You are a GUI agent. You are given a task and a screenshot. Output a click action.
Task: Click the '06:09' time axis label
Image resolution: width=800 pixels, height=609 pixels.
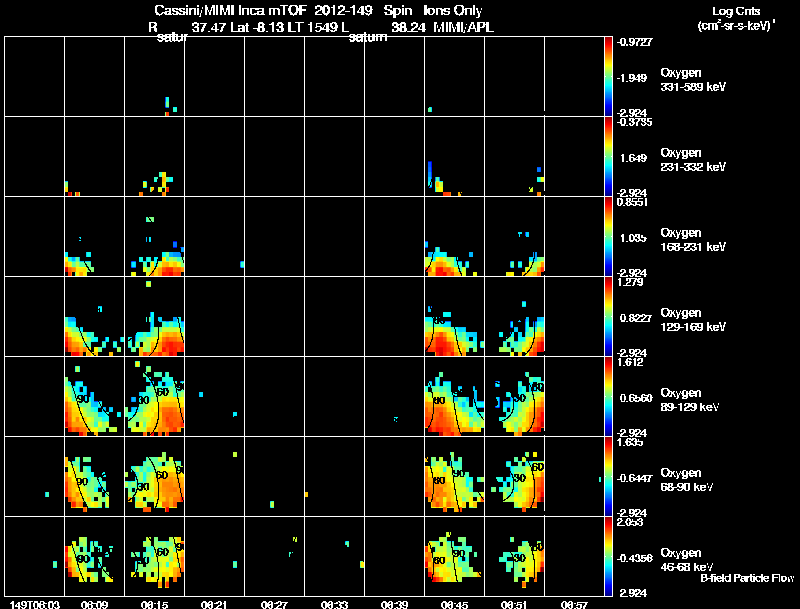94,605
